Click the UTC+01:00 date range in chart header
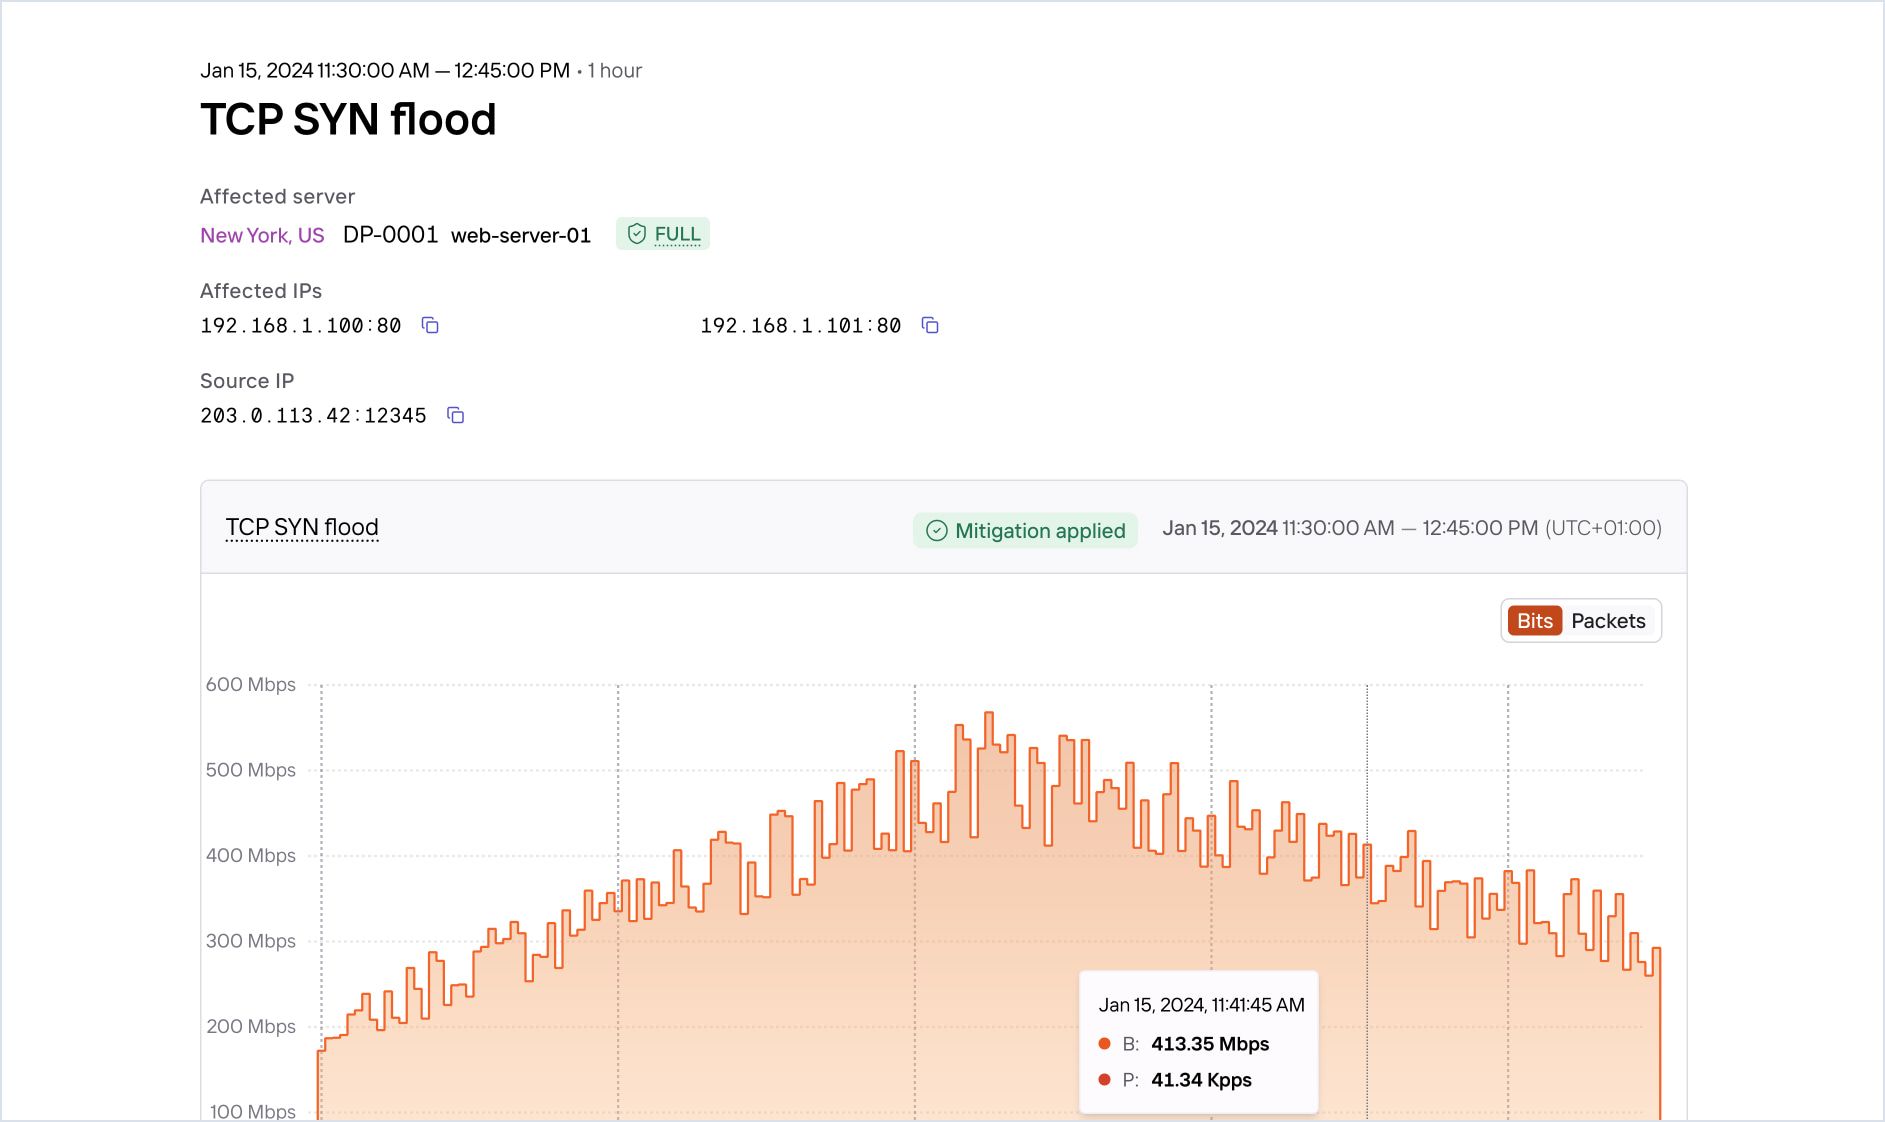1885x1122 pixels. pyautogui.click(x=1411, y=528)
